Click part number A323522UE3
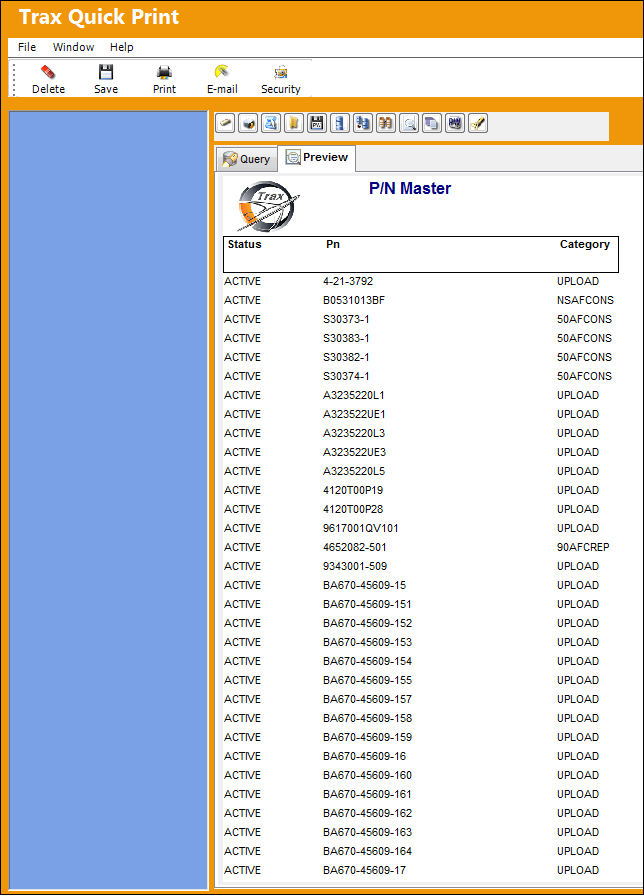 (x=355, y=452)
